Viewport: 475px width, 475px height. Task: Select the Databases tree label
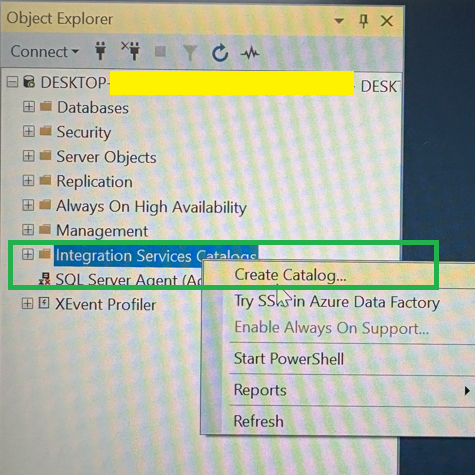click(93, 108)
